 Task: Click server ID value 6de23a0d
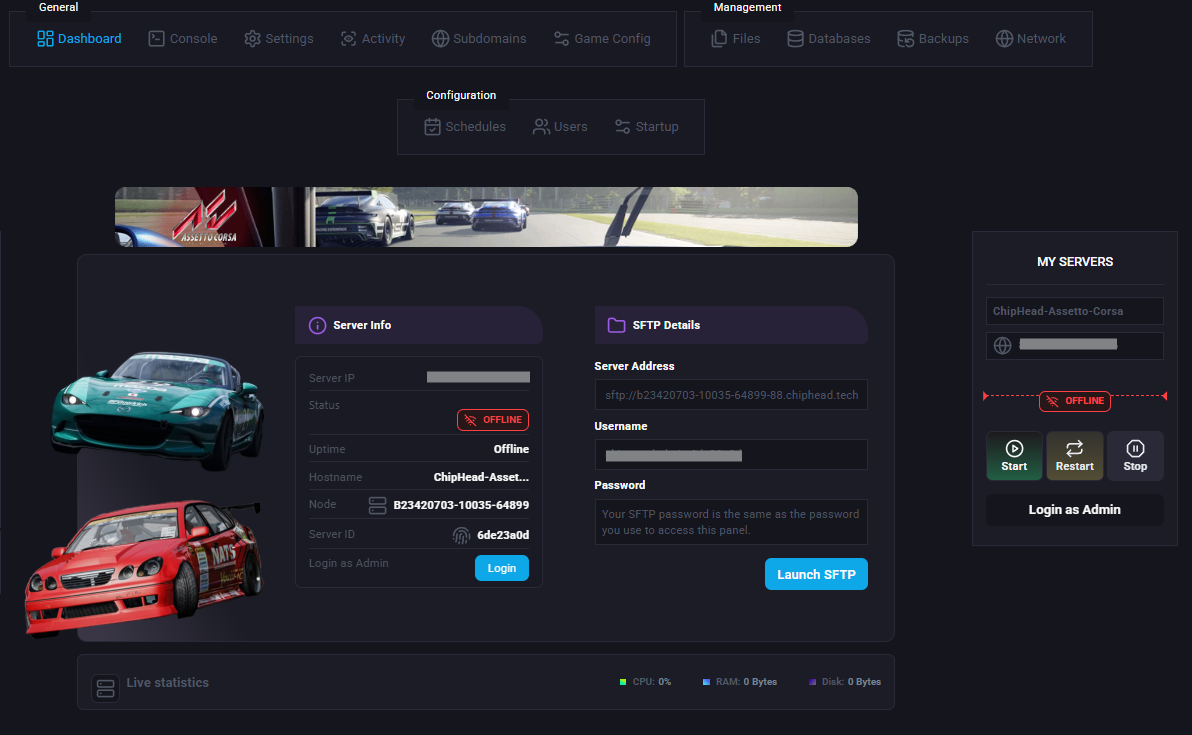503,535
